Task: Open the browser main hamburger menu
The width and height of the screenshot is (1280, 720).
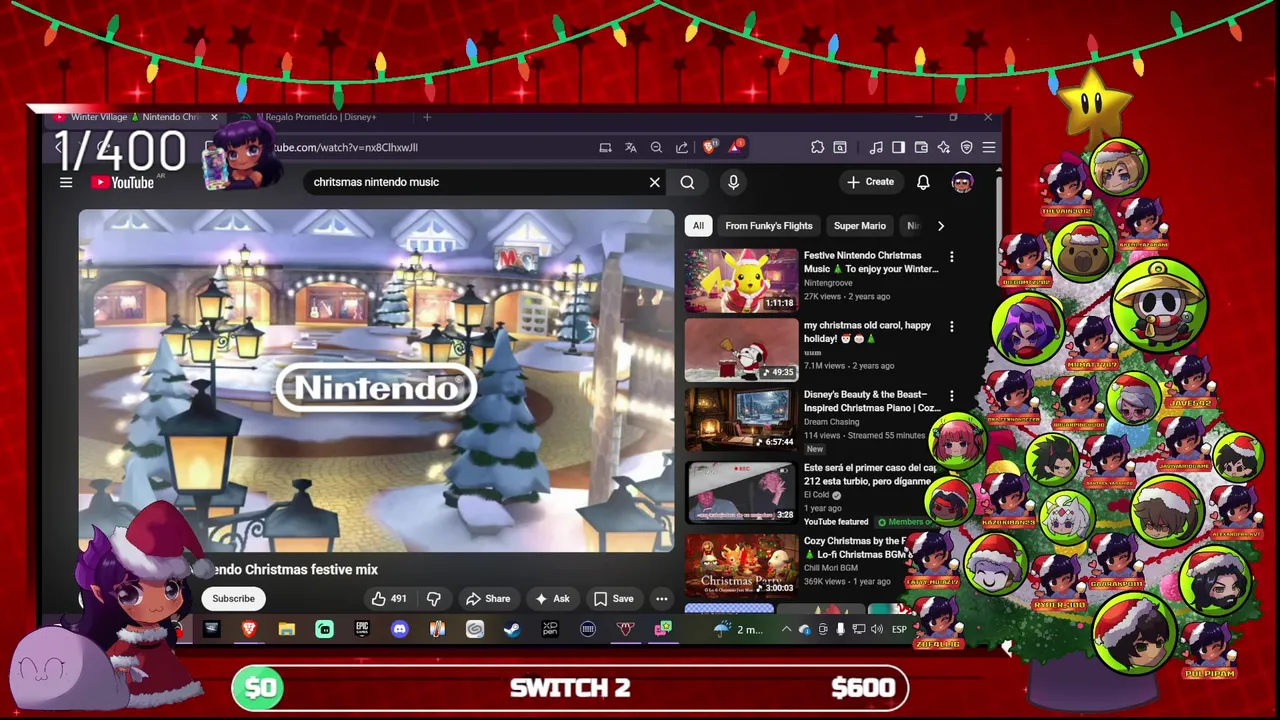Action: [x=989, y=147]
